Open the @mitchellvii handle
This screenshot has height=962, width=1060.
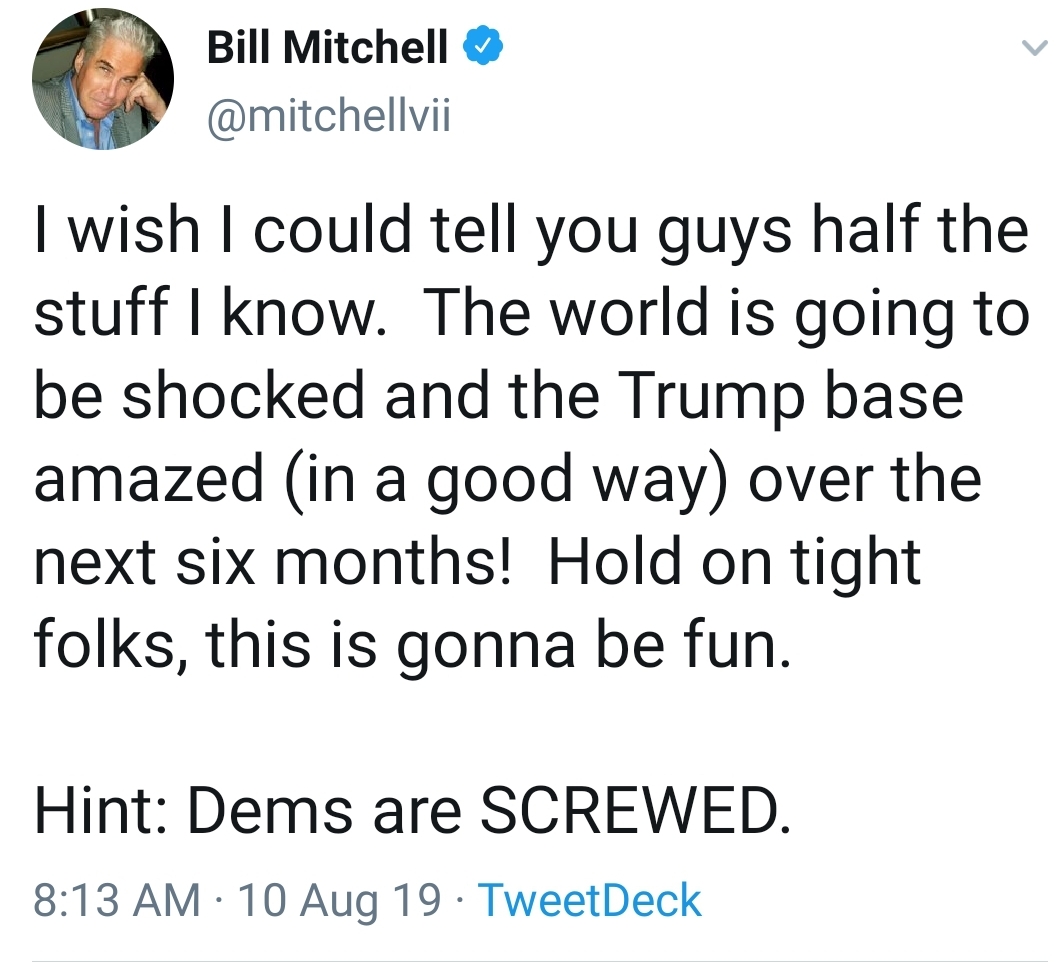(x=329, y=115)
